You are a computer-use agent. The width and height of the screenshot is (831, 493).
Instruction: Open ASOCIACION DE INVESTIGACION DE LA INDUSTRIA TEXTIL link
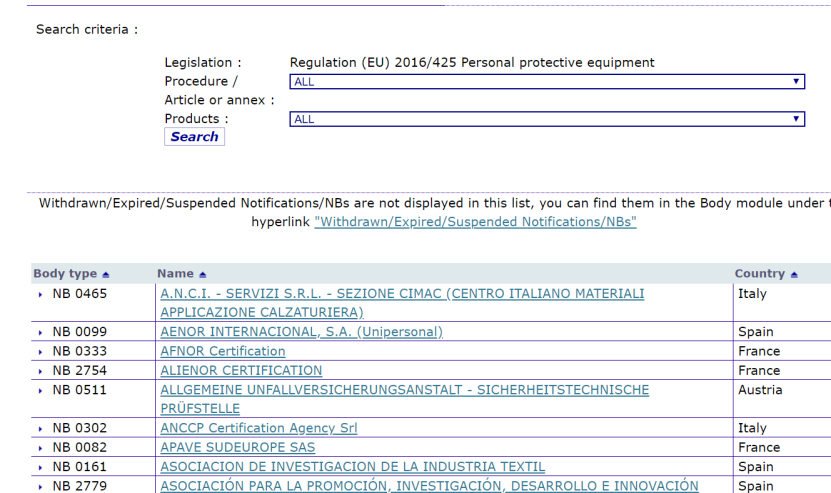coord(352,466)
